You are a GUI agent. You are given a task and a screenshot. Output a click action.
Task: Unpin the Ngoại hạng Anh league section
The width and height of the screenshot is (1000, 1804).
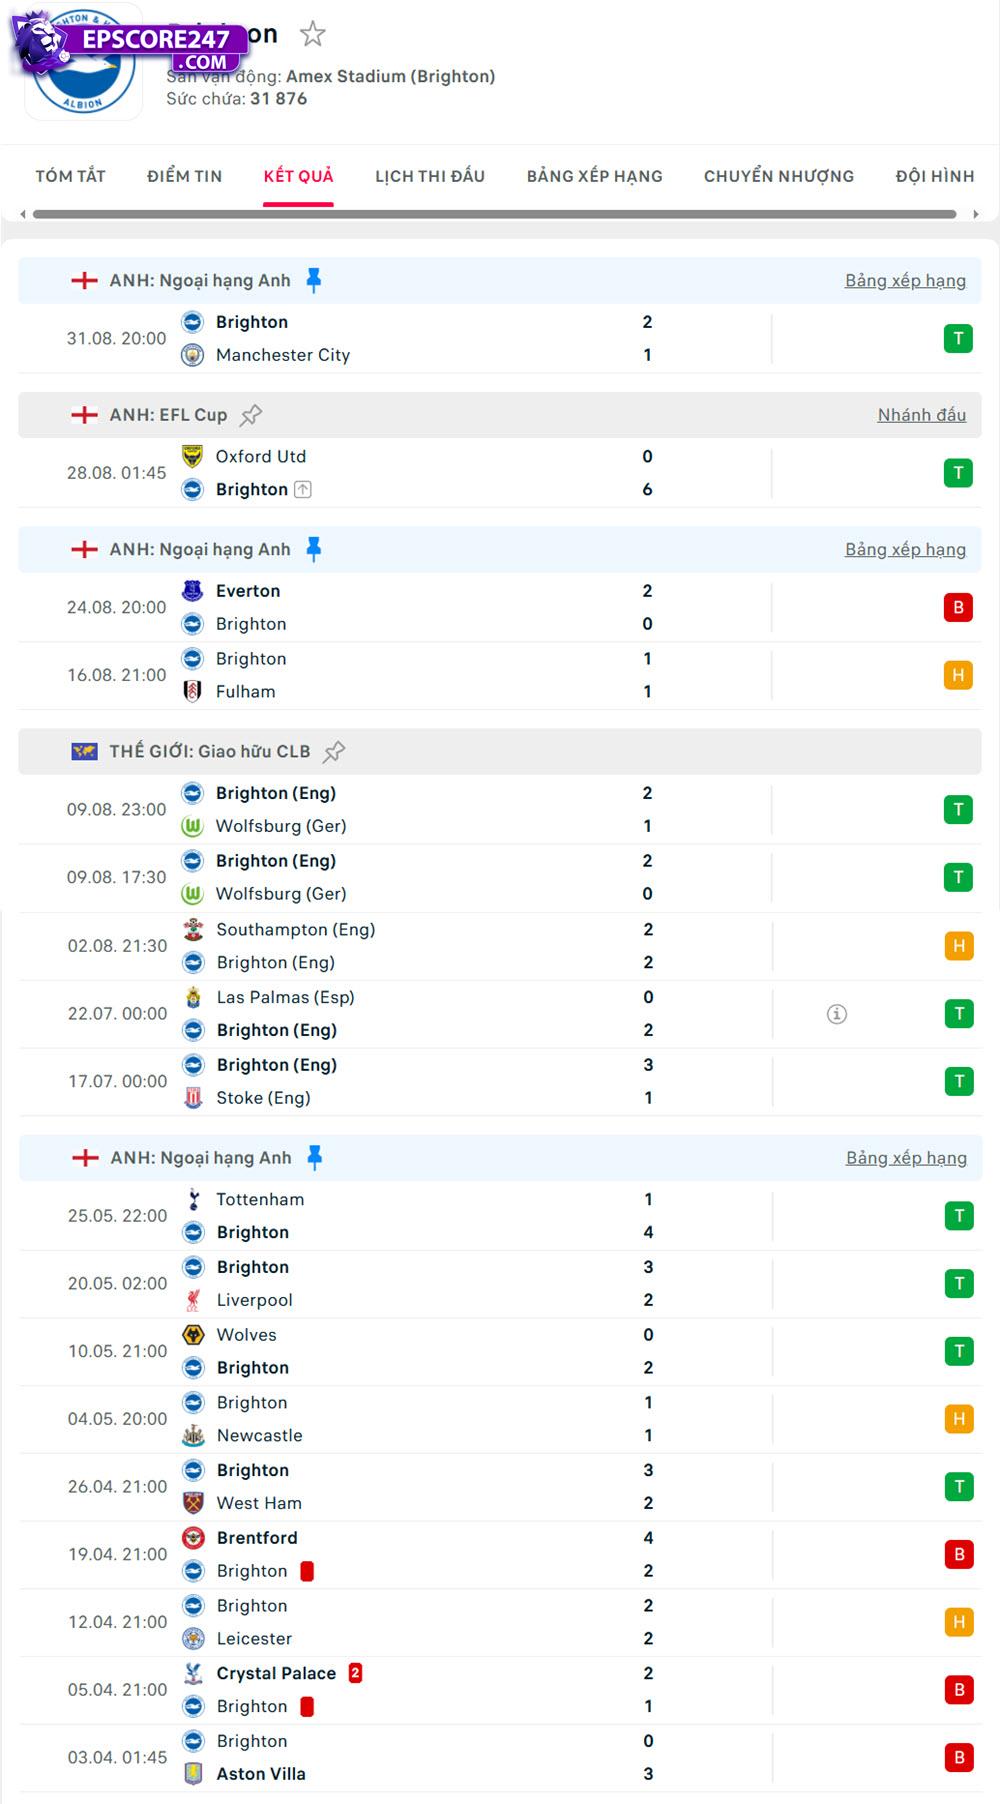(x=314, y=280)
